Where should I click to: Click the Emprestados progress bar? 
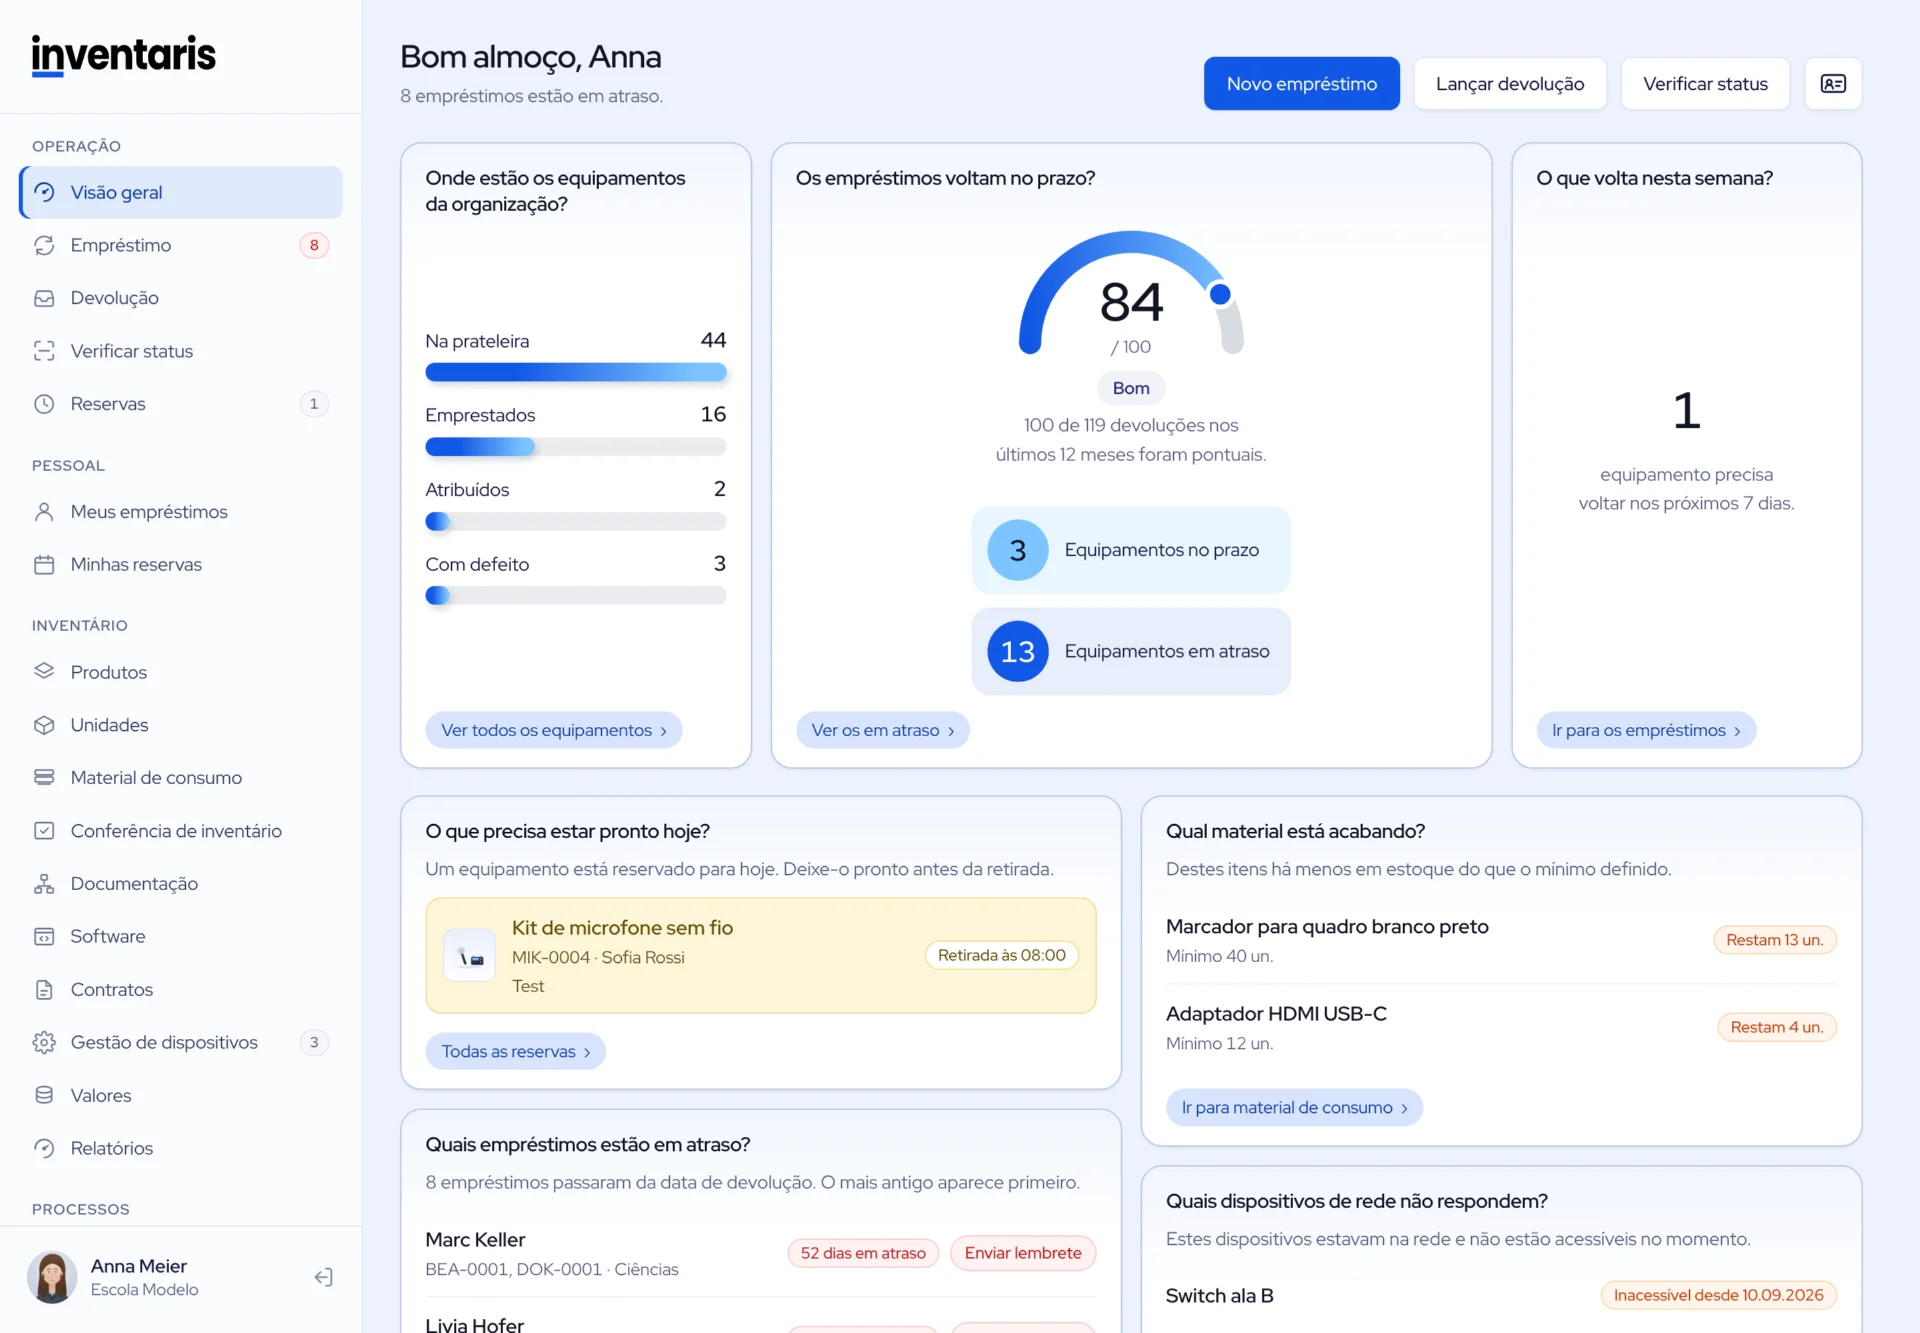576,447
